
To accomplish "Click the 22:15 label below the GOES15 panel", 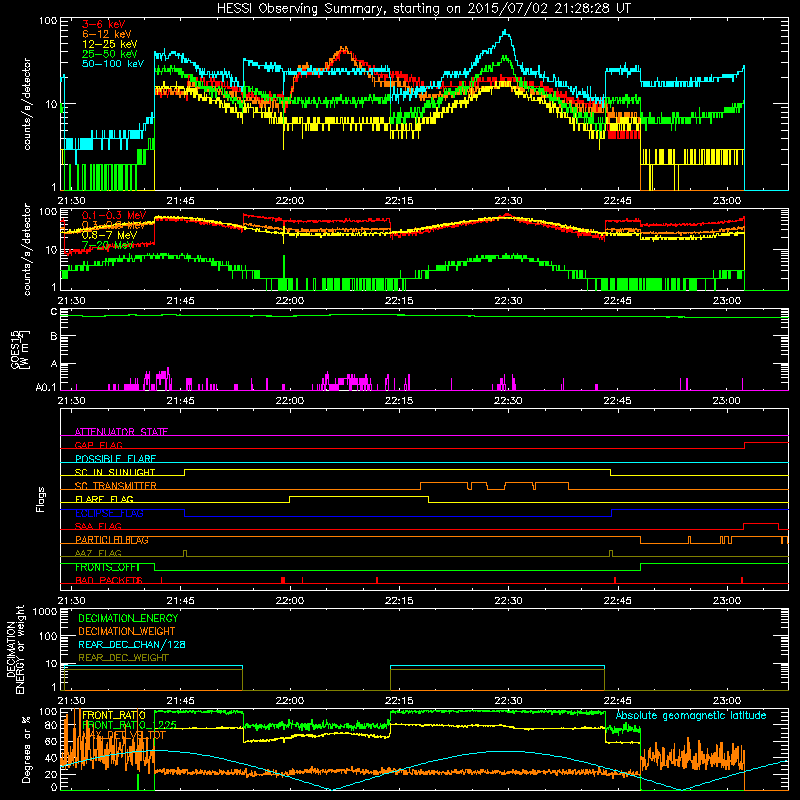I will tap(399, 401).
